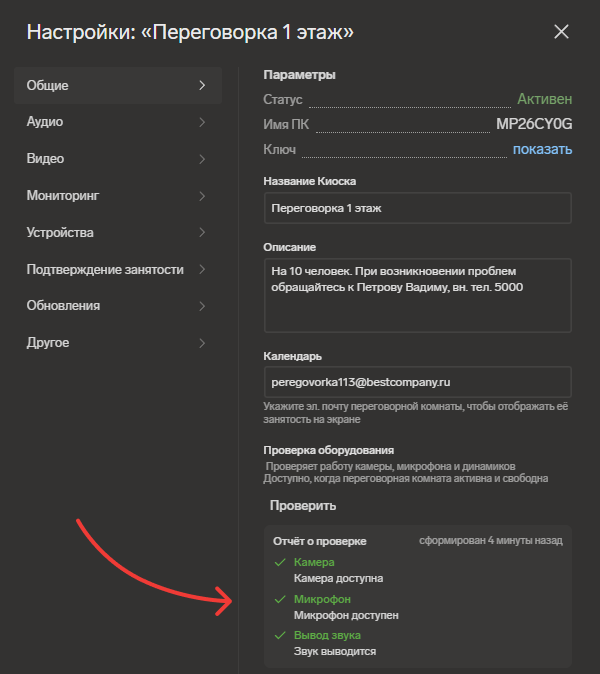The width and height of the screenshot is (600, 674).
Task: Click the green checkmark next to Вывод звука
Action: pos(280,635)
